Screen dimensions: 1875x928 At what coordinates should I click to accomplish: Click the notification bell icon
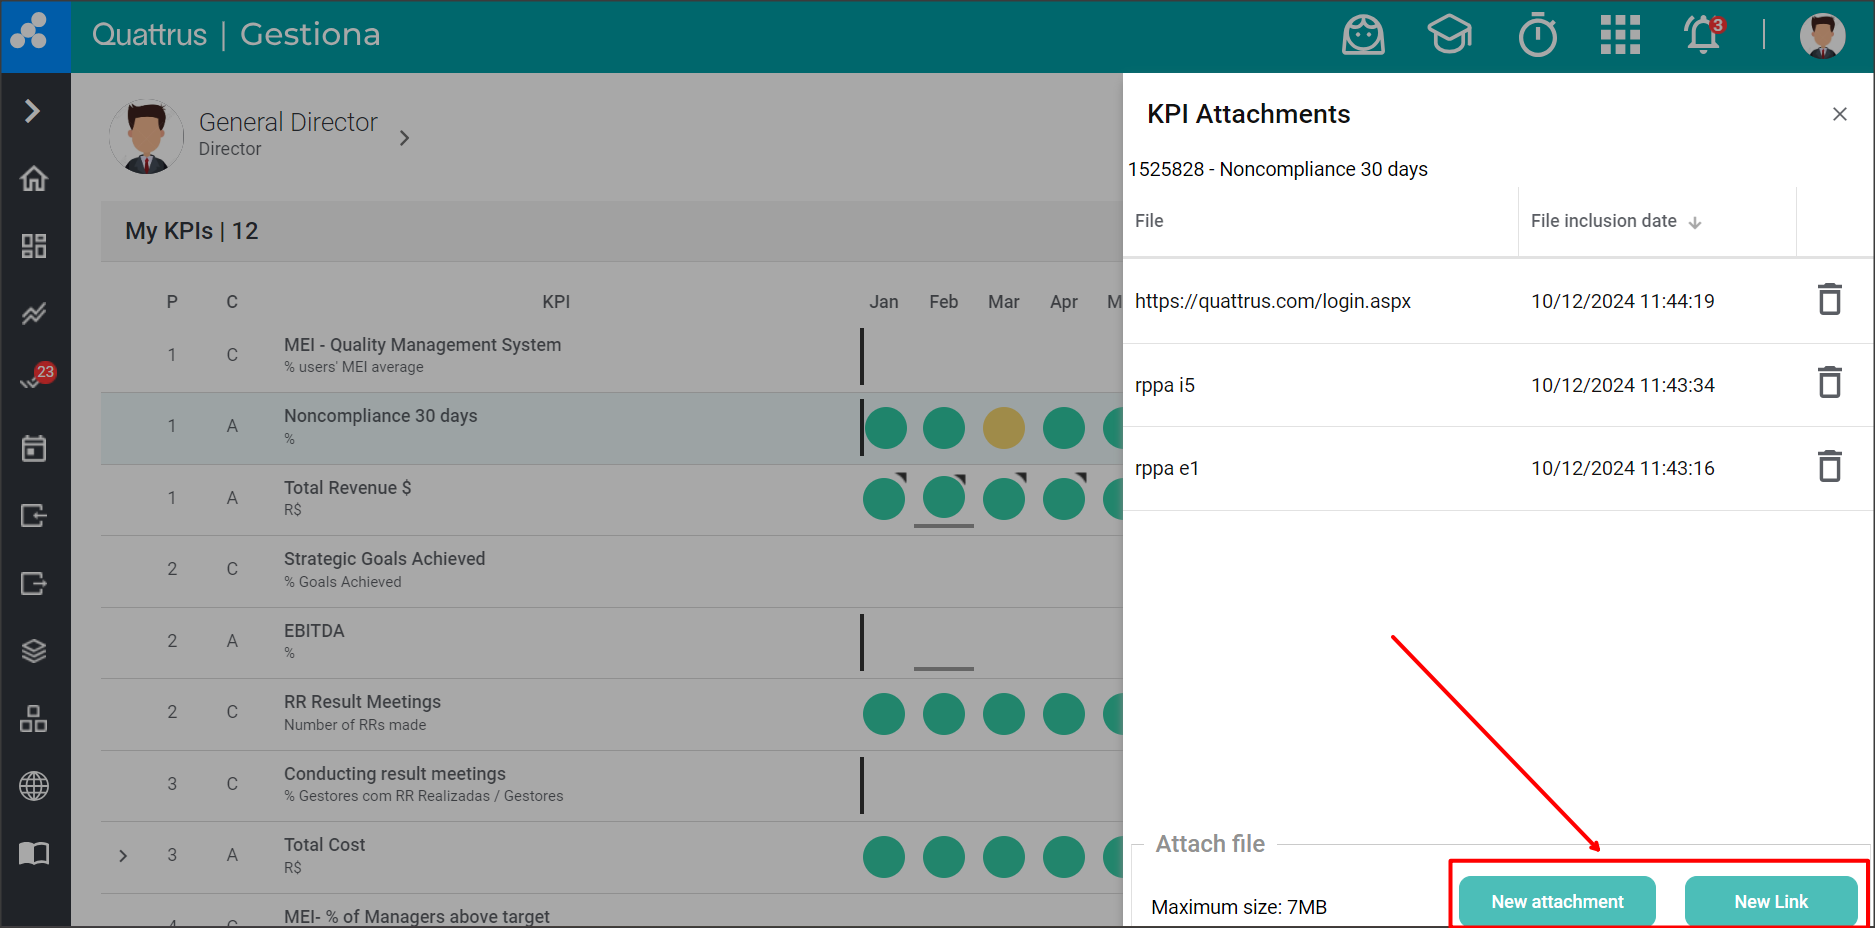click(1702, 36)
